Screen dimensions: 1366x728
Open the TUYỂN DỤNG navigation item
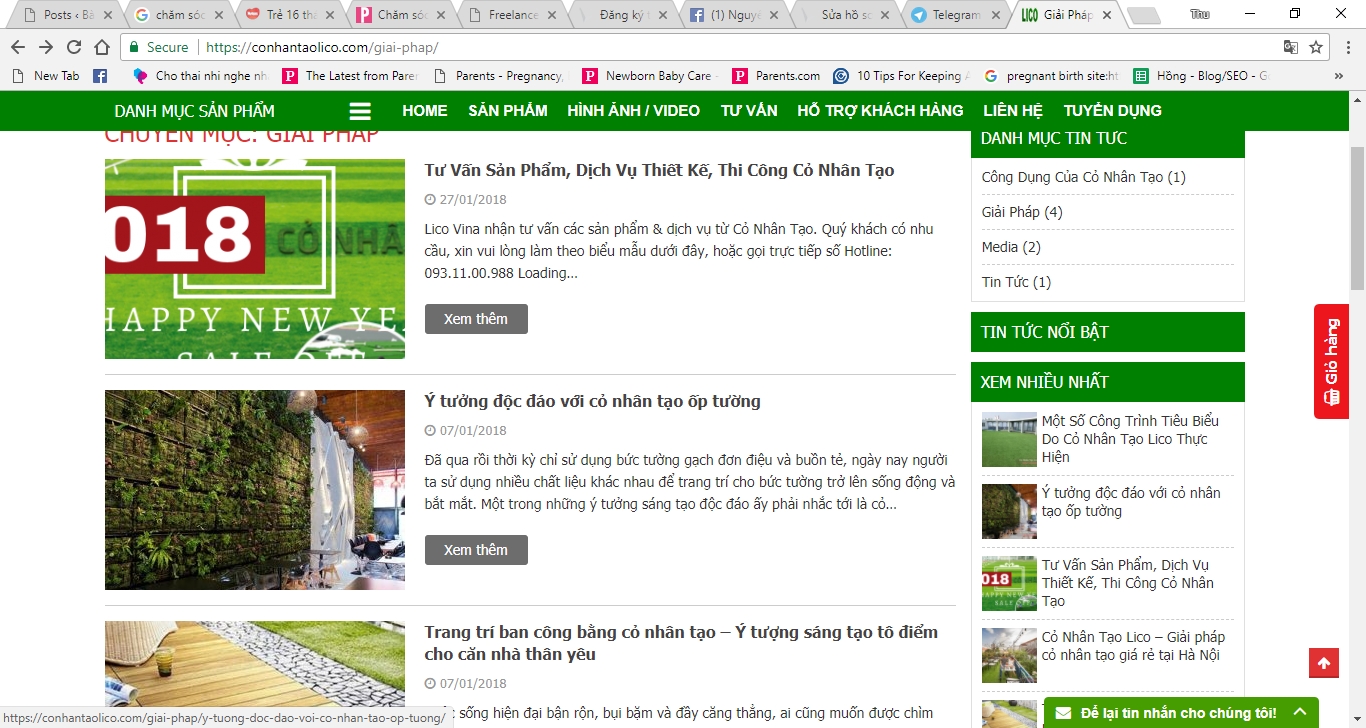pos(1113,111)
